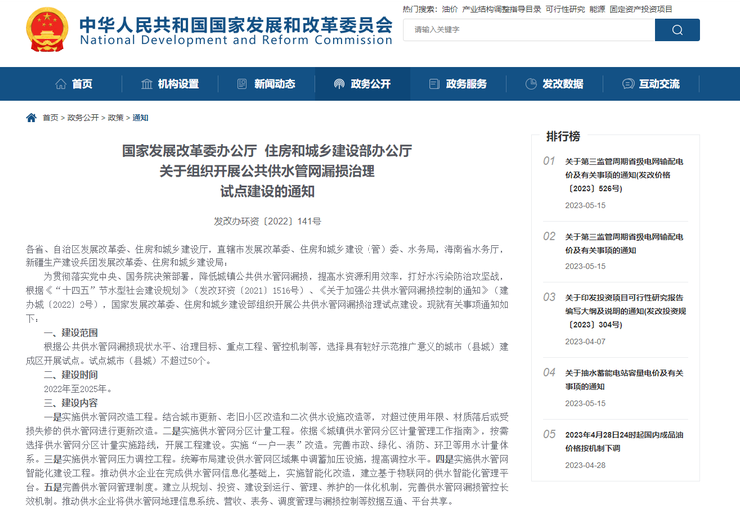This screenshot has width=740, height=510.
Task: Click the date 2023-04-28 in the ranking list
Action: [585, 465]
